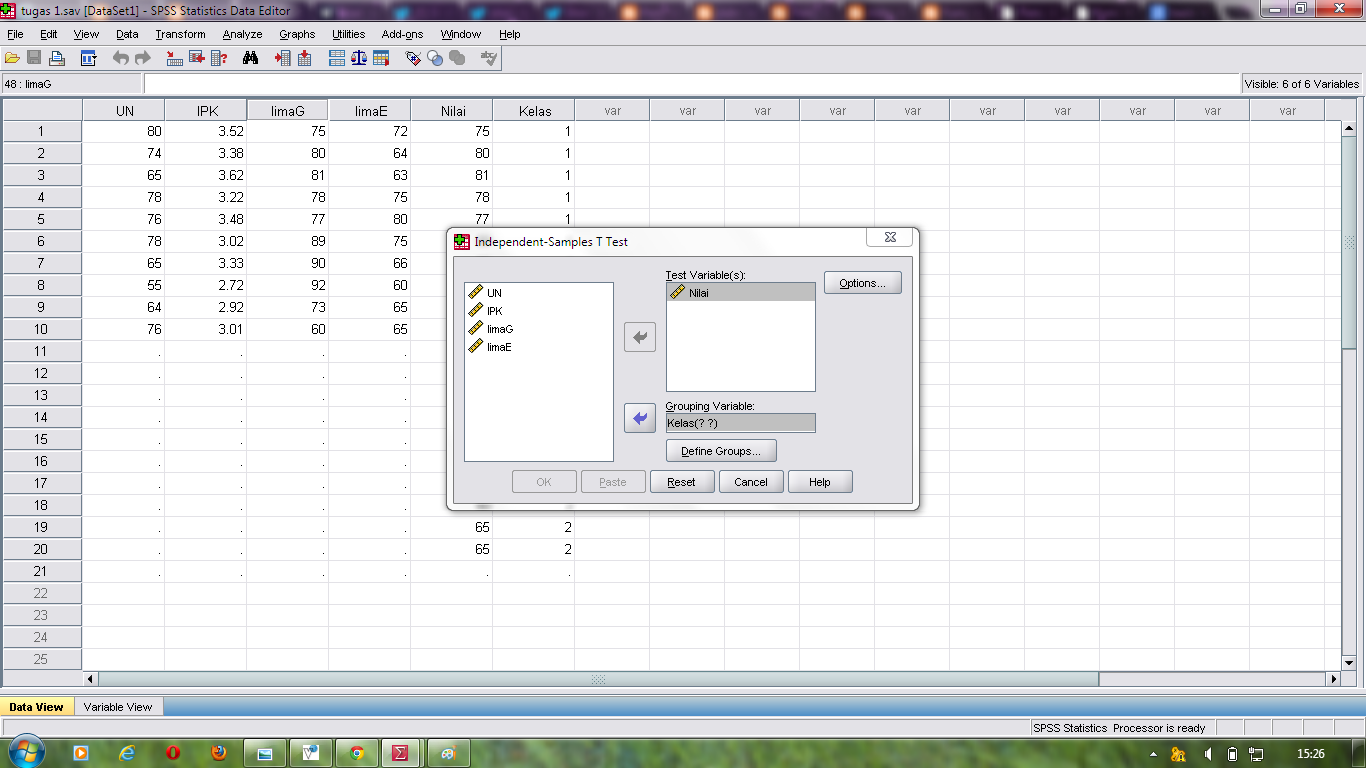This screenshot has width=1366, height=768.
Task: Select the Nilai test variable
Action: click(x=700, y=291)
